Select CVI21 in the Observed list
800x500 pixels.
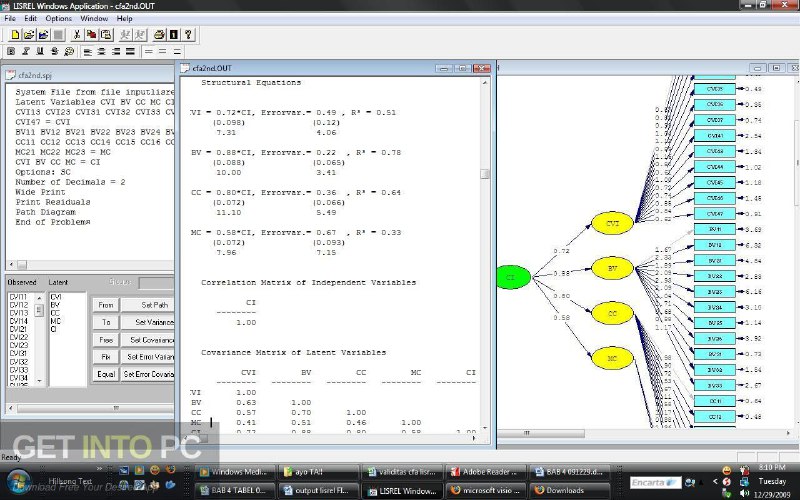18,330
